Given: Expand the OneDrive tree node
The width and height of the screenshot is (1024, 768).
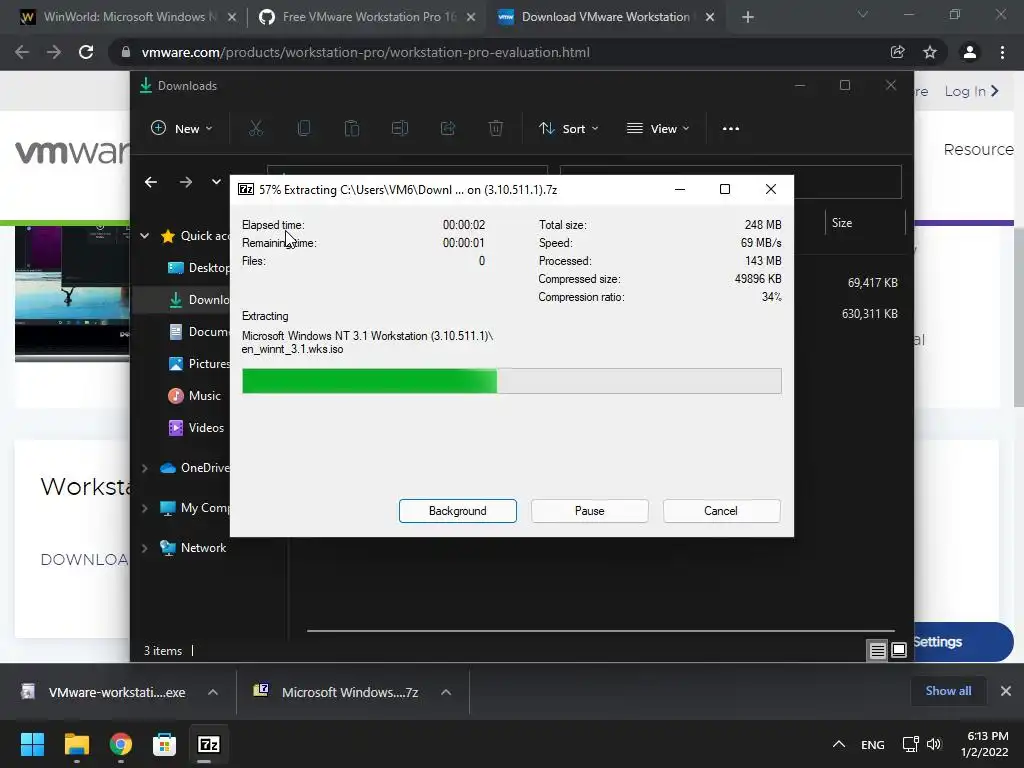Looking at the screenshot, I should [144, 468].
